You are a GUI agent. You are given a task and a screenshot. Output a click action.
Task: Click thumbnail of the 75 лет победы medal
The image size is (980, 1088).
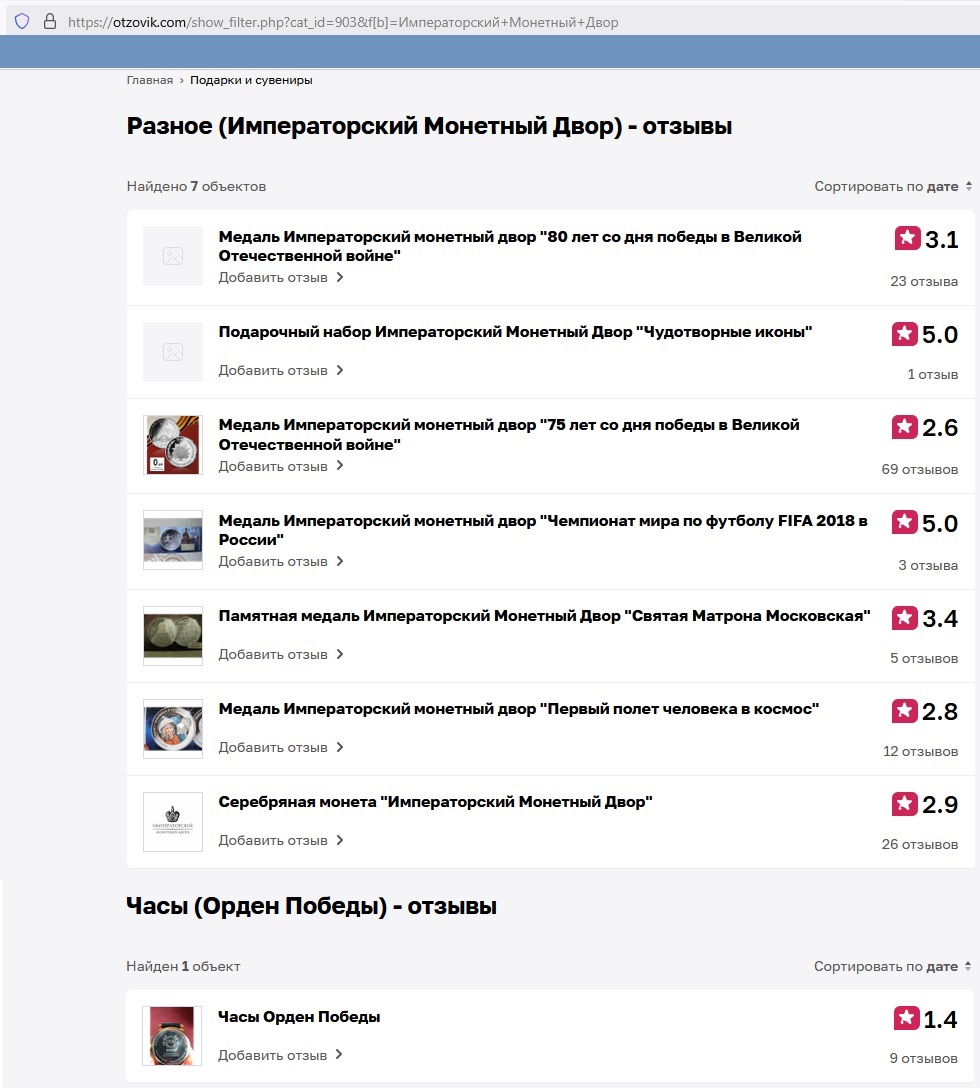[x=173, y=445]
